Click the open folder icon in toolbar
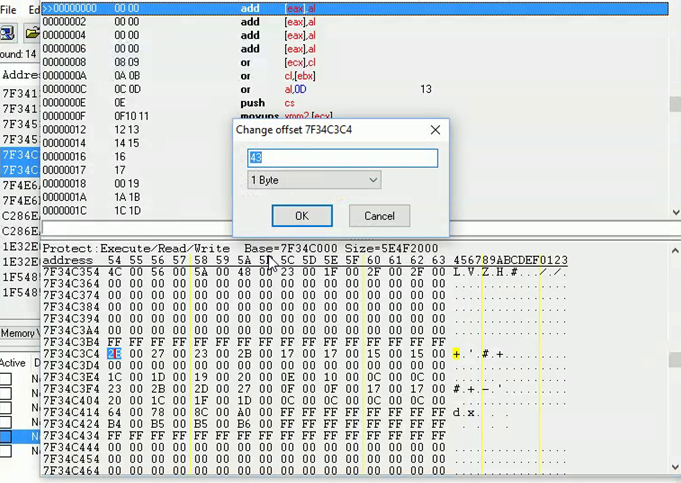 tap(32, 33)
